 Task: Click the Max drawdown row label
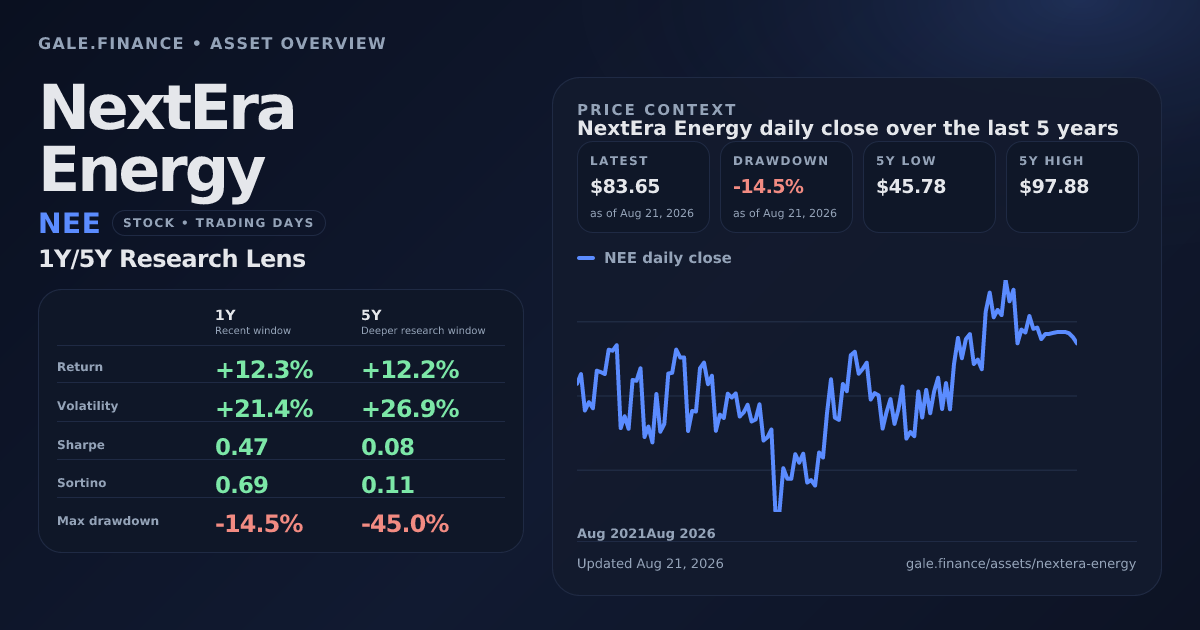click(108, 521)
